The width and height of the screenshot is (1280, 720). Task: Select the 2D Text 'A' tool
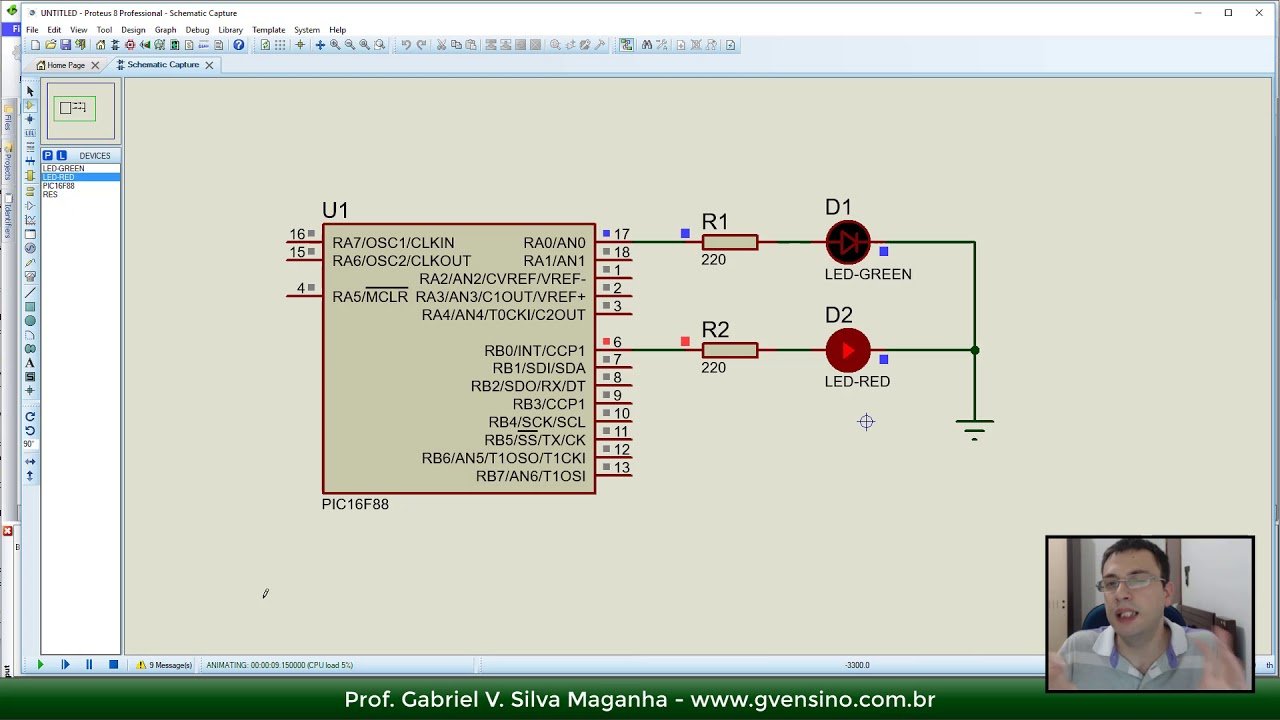pos(30,361)
